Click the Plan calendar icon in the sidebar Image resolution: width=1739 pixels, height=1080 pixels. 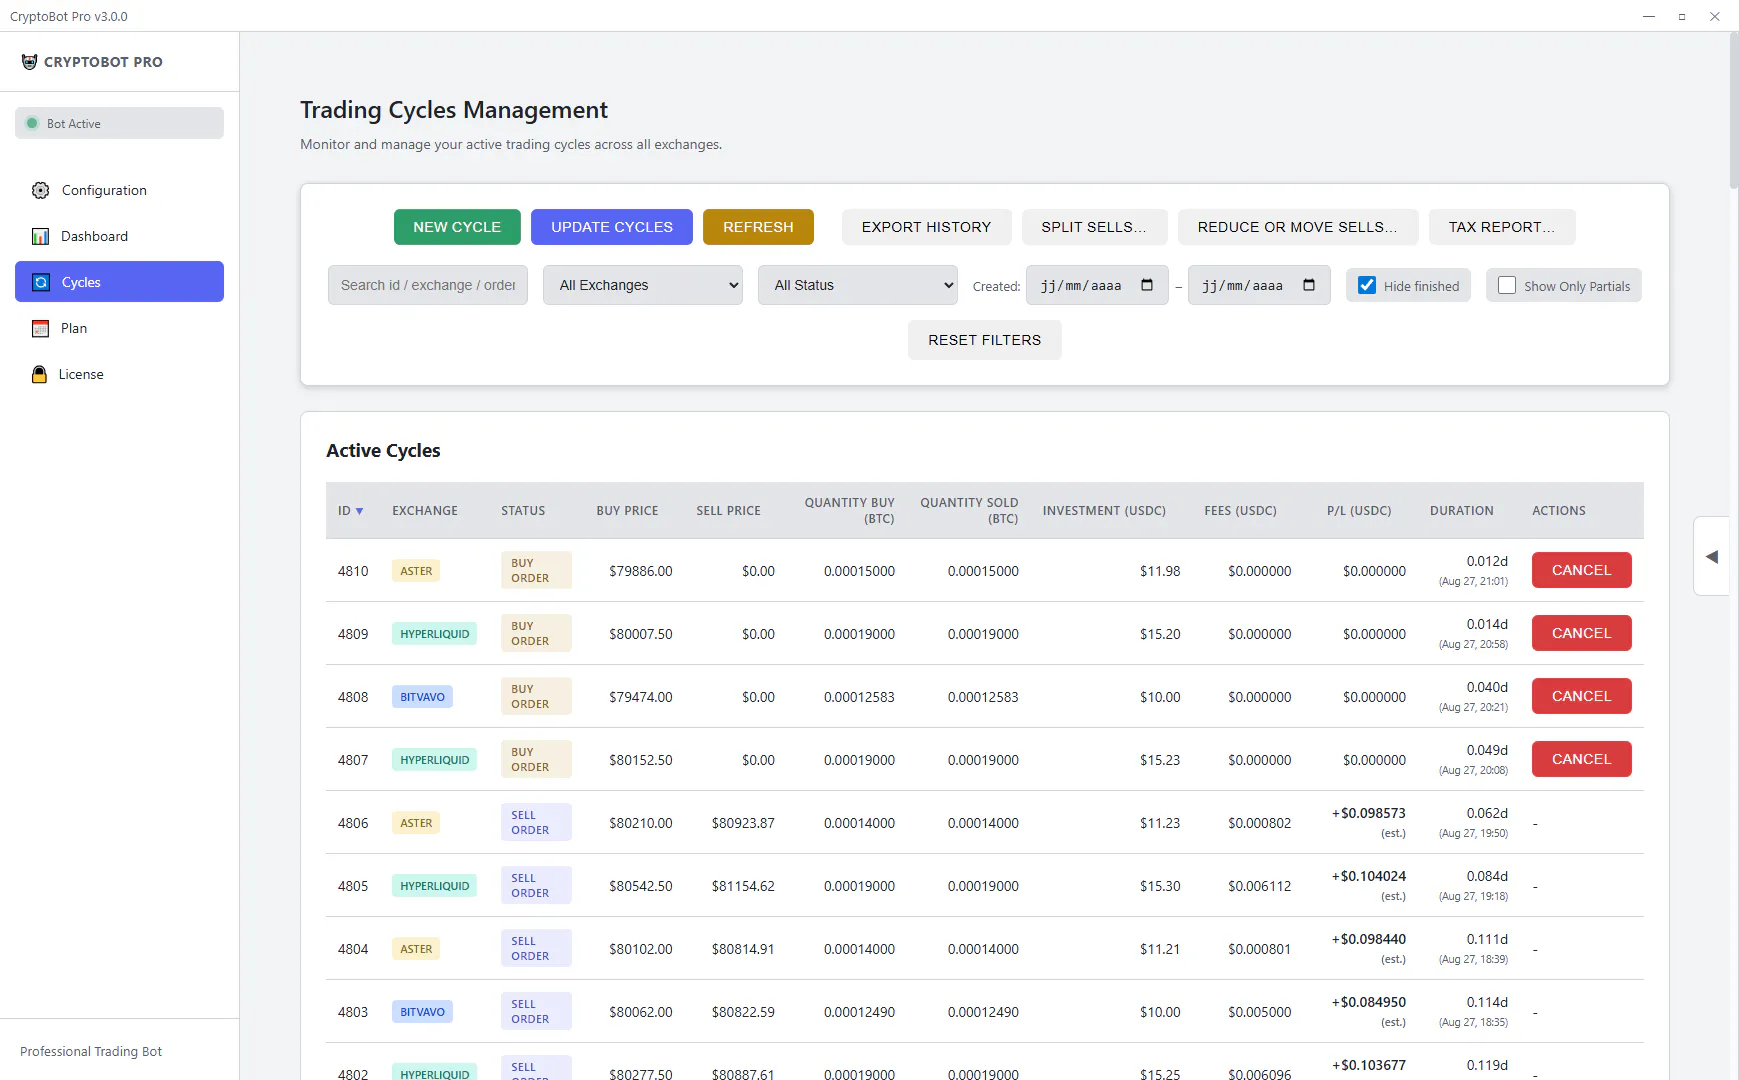point(40,328)
